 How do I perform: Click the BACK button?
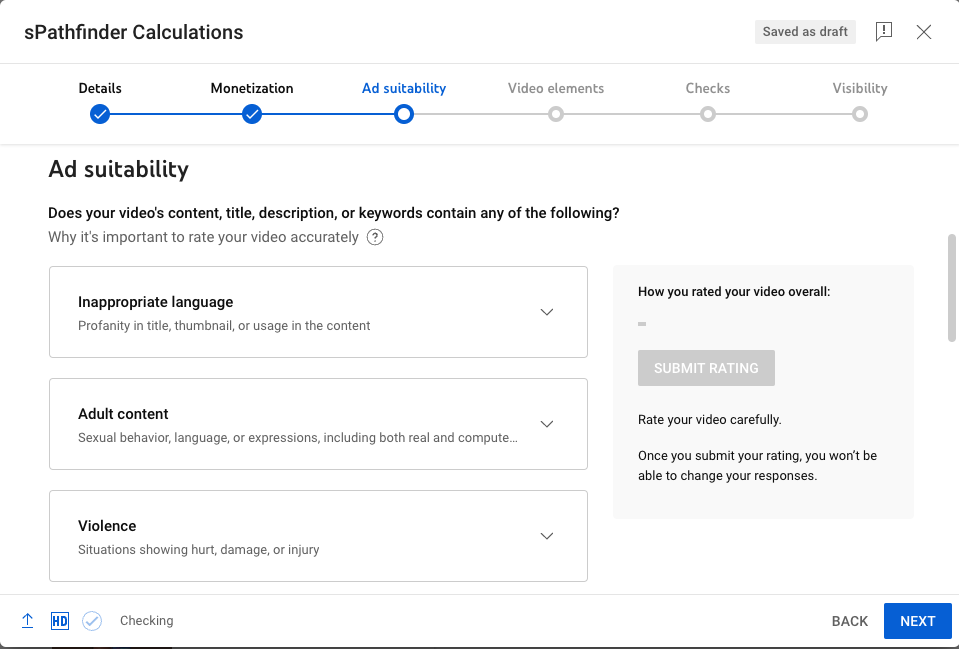point(850,621)
